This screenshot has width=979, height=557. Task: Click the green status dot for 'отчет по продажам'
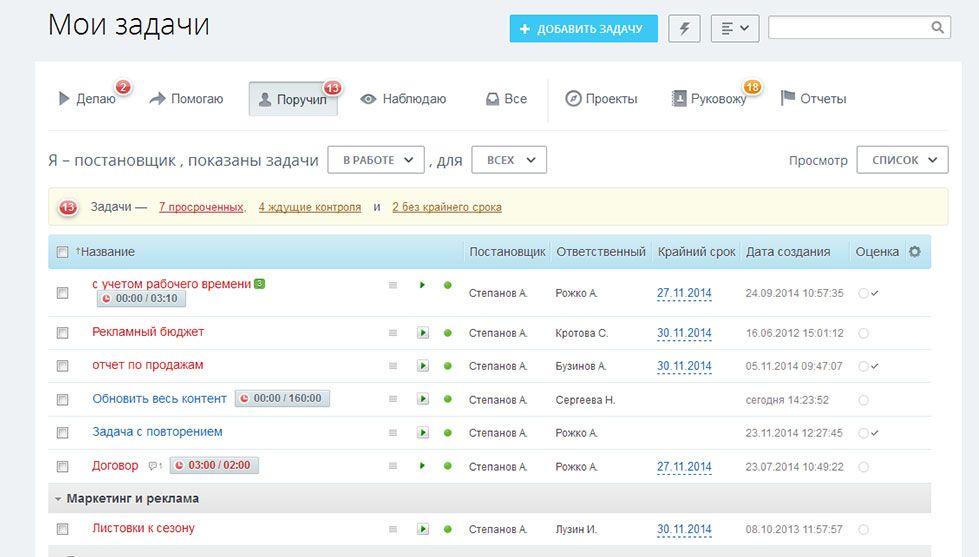(x=448, y=366)
